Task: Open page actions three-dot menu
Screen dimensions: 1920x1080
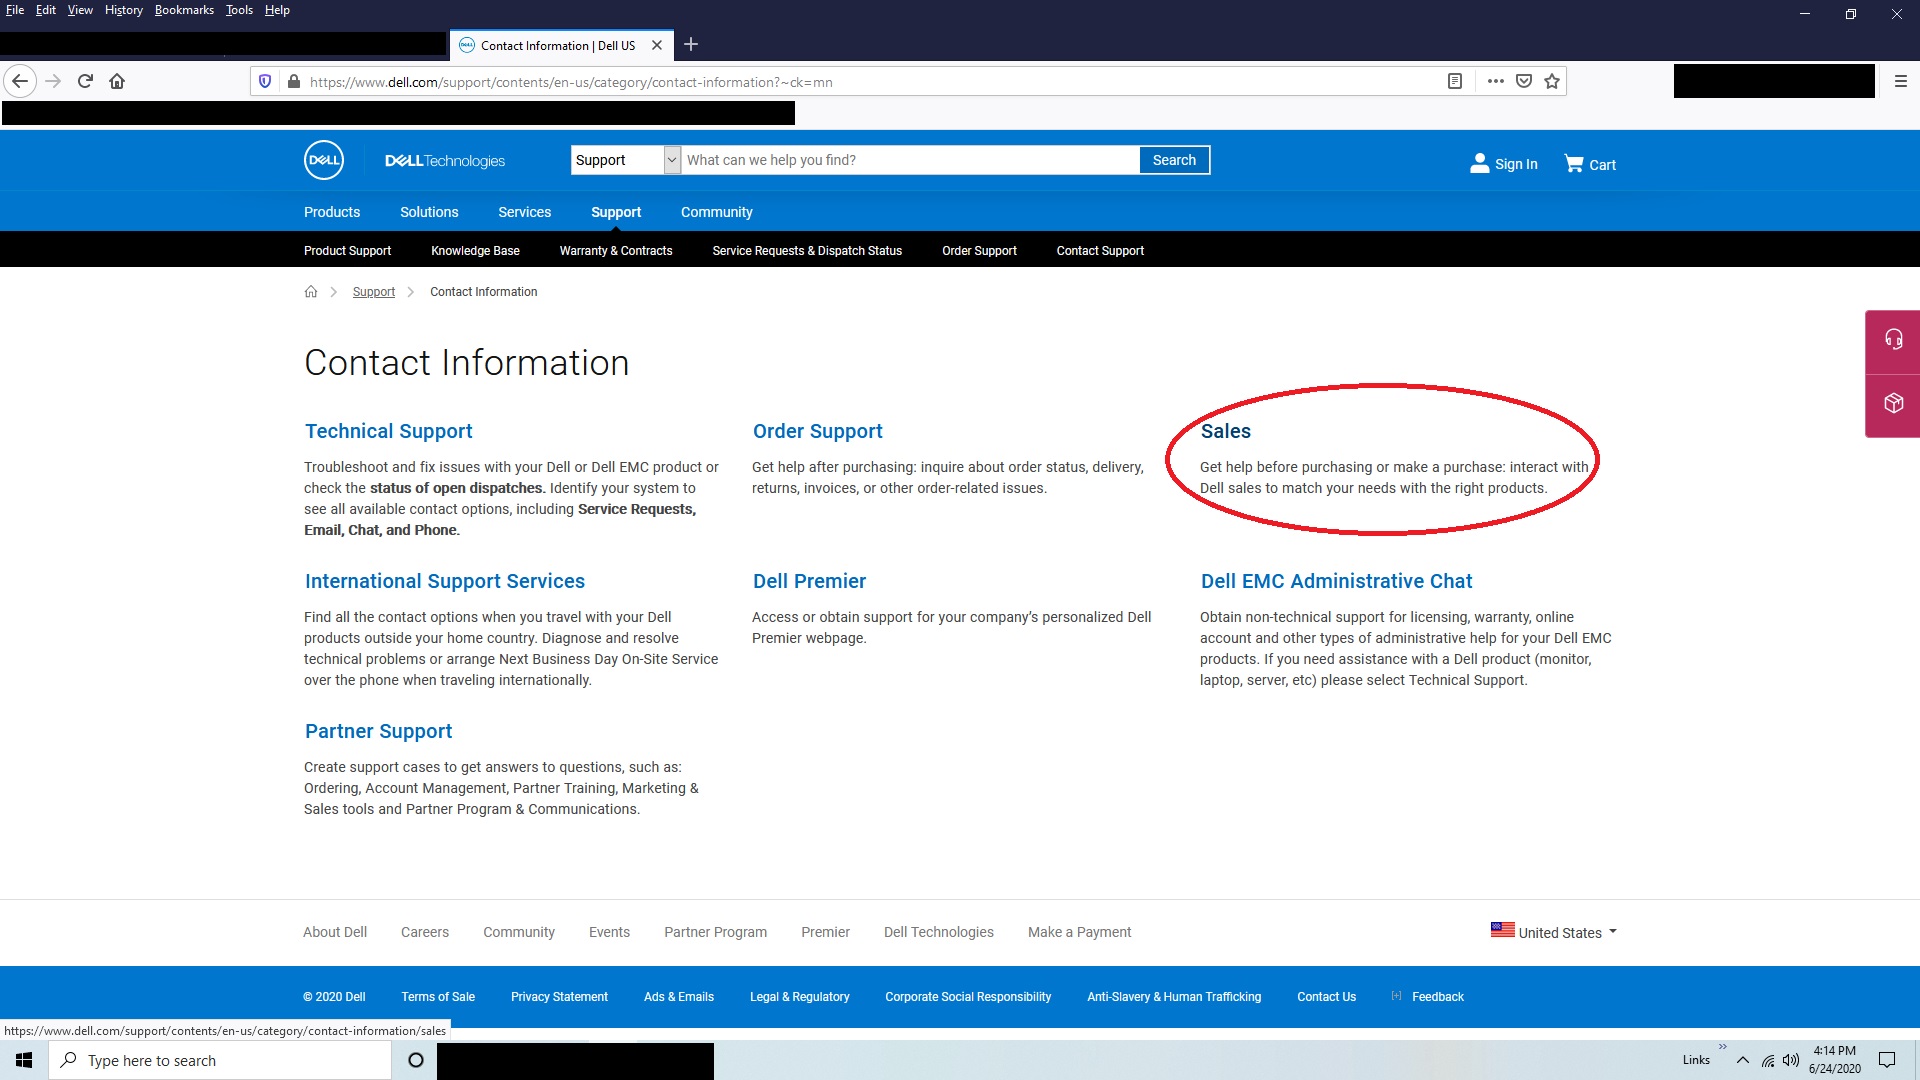Action: pos(1495,81)
